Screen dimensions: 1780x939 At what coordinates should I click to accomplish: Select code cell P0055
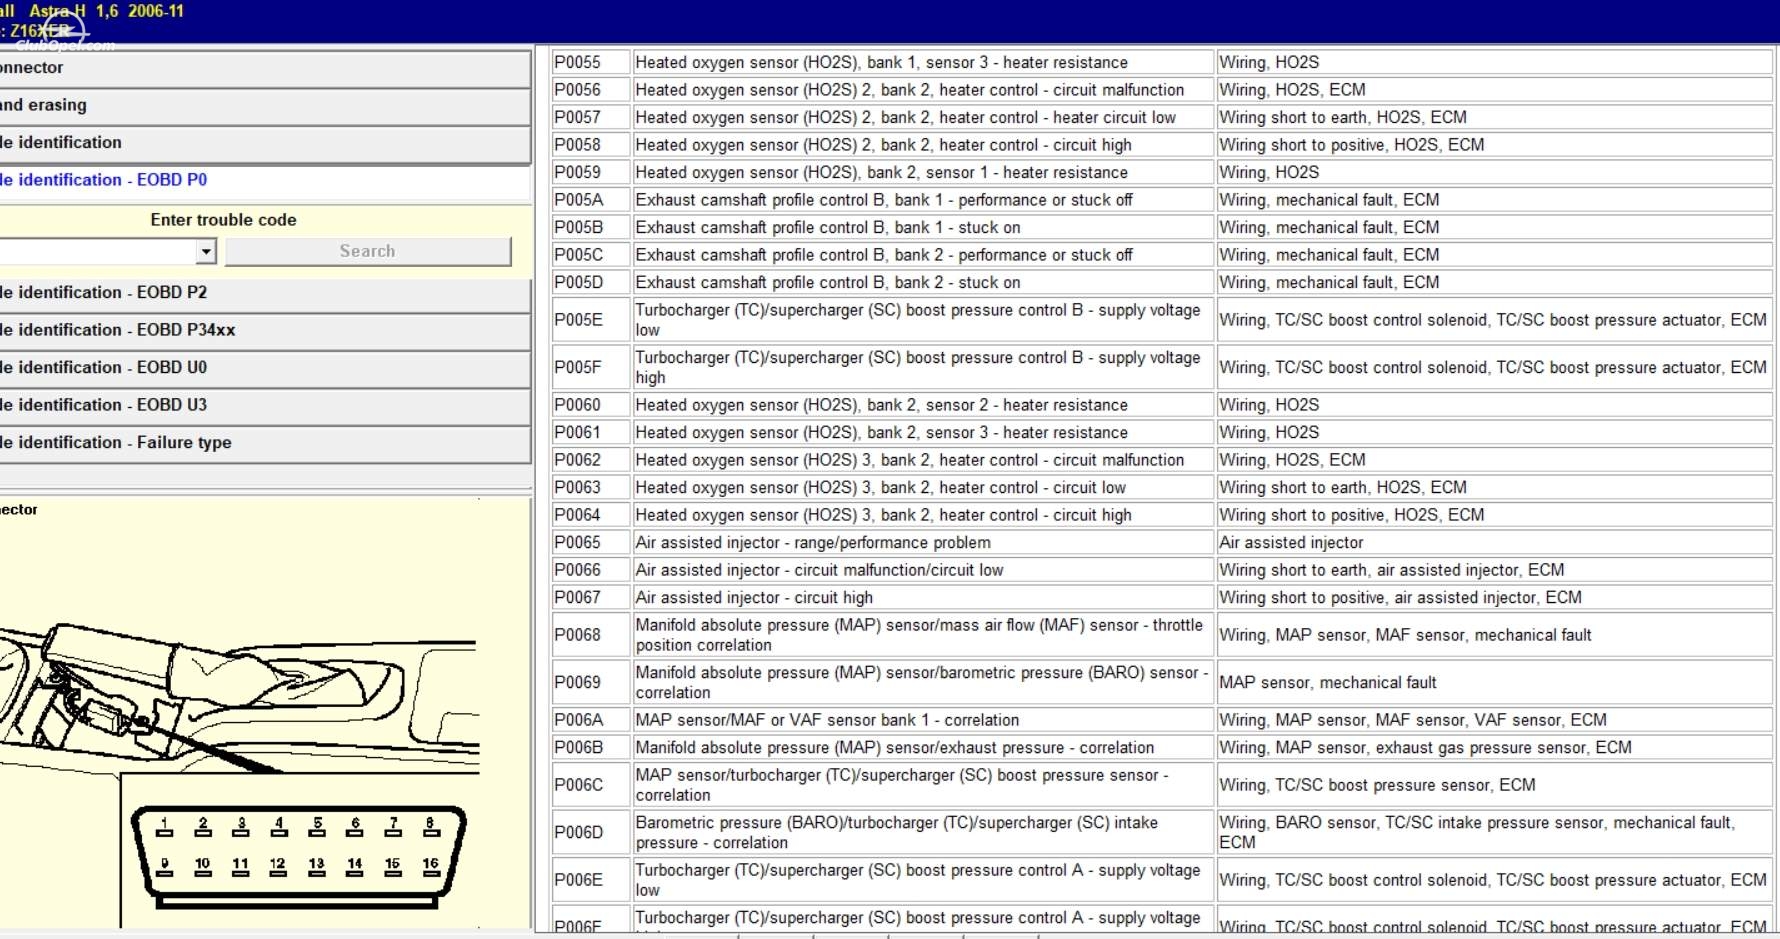(x=591, y=62)
